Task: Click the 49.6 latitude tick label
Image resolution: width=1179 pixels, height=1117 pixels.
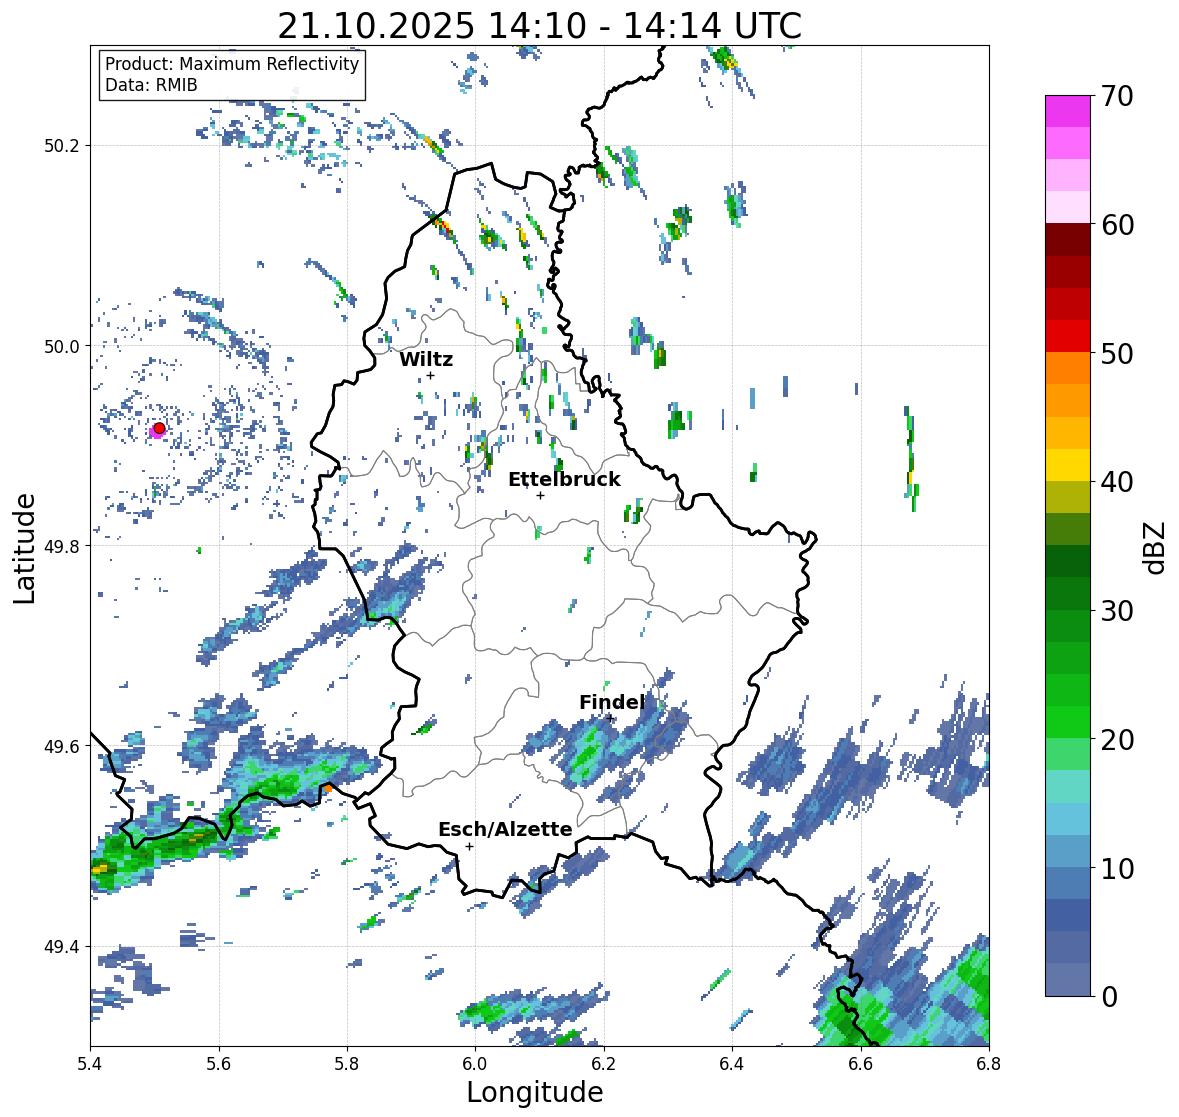Action: coord(63,746)
